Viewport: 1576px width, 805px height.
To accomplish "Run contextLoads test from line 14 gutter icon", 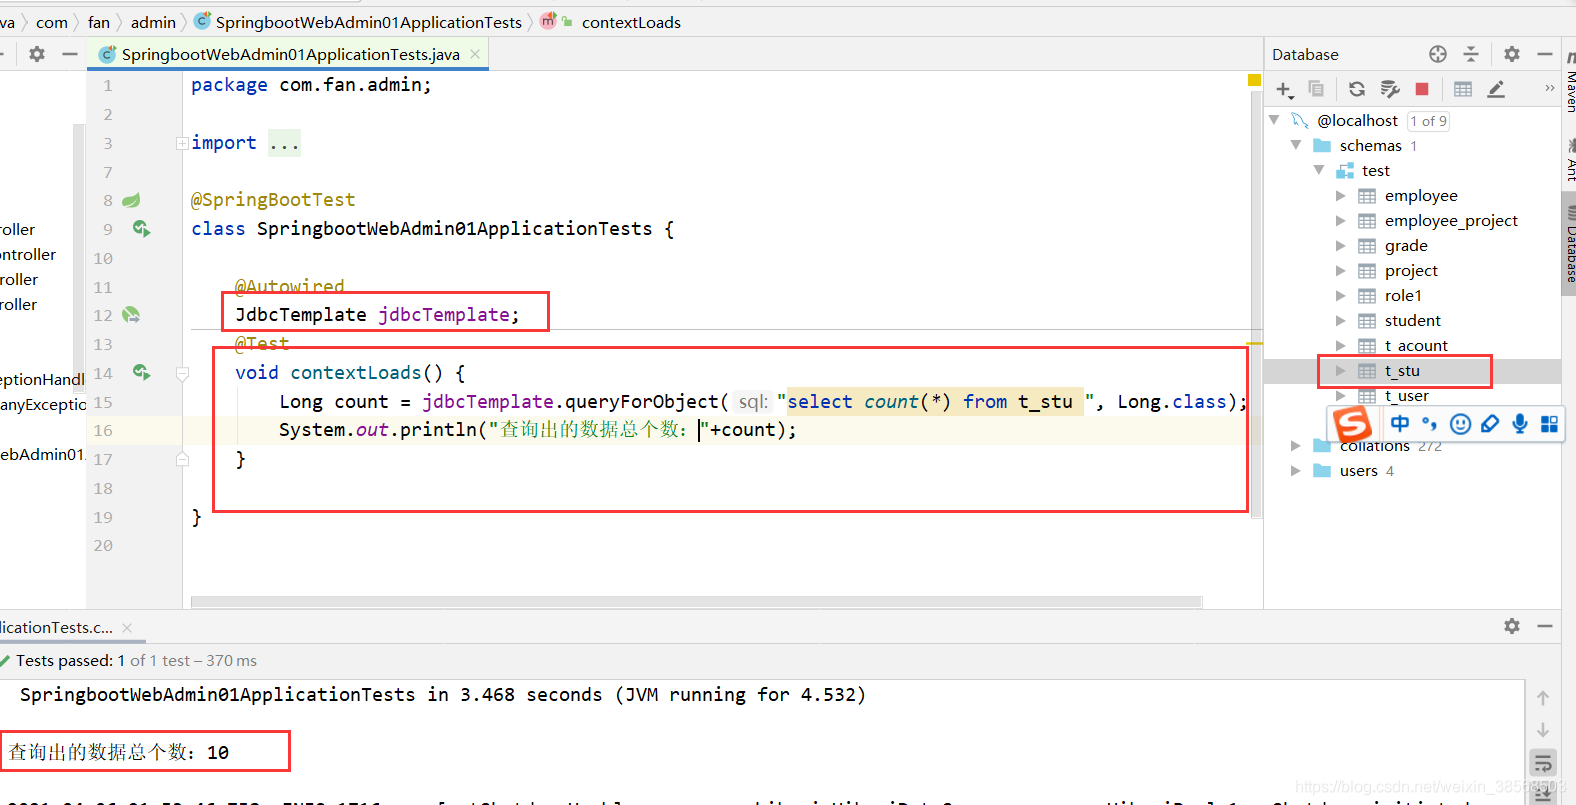I will click(141, 373).
